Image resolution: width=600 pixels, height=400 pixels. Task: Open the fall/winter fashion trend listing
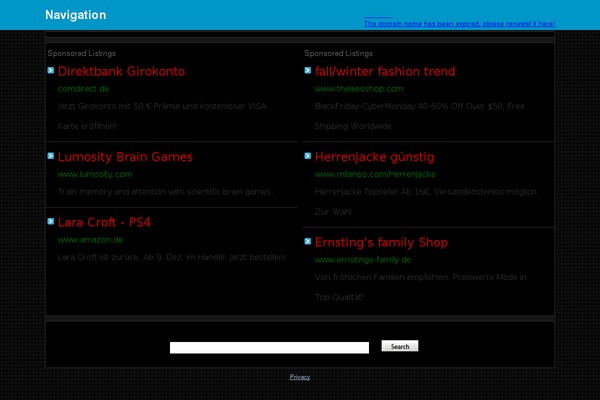[x=385, y=71]
